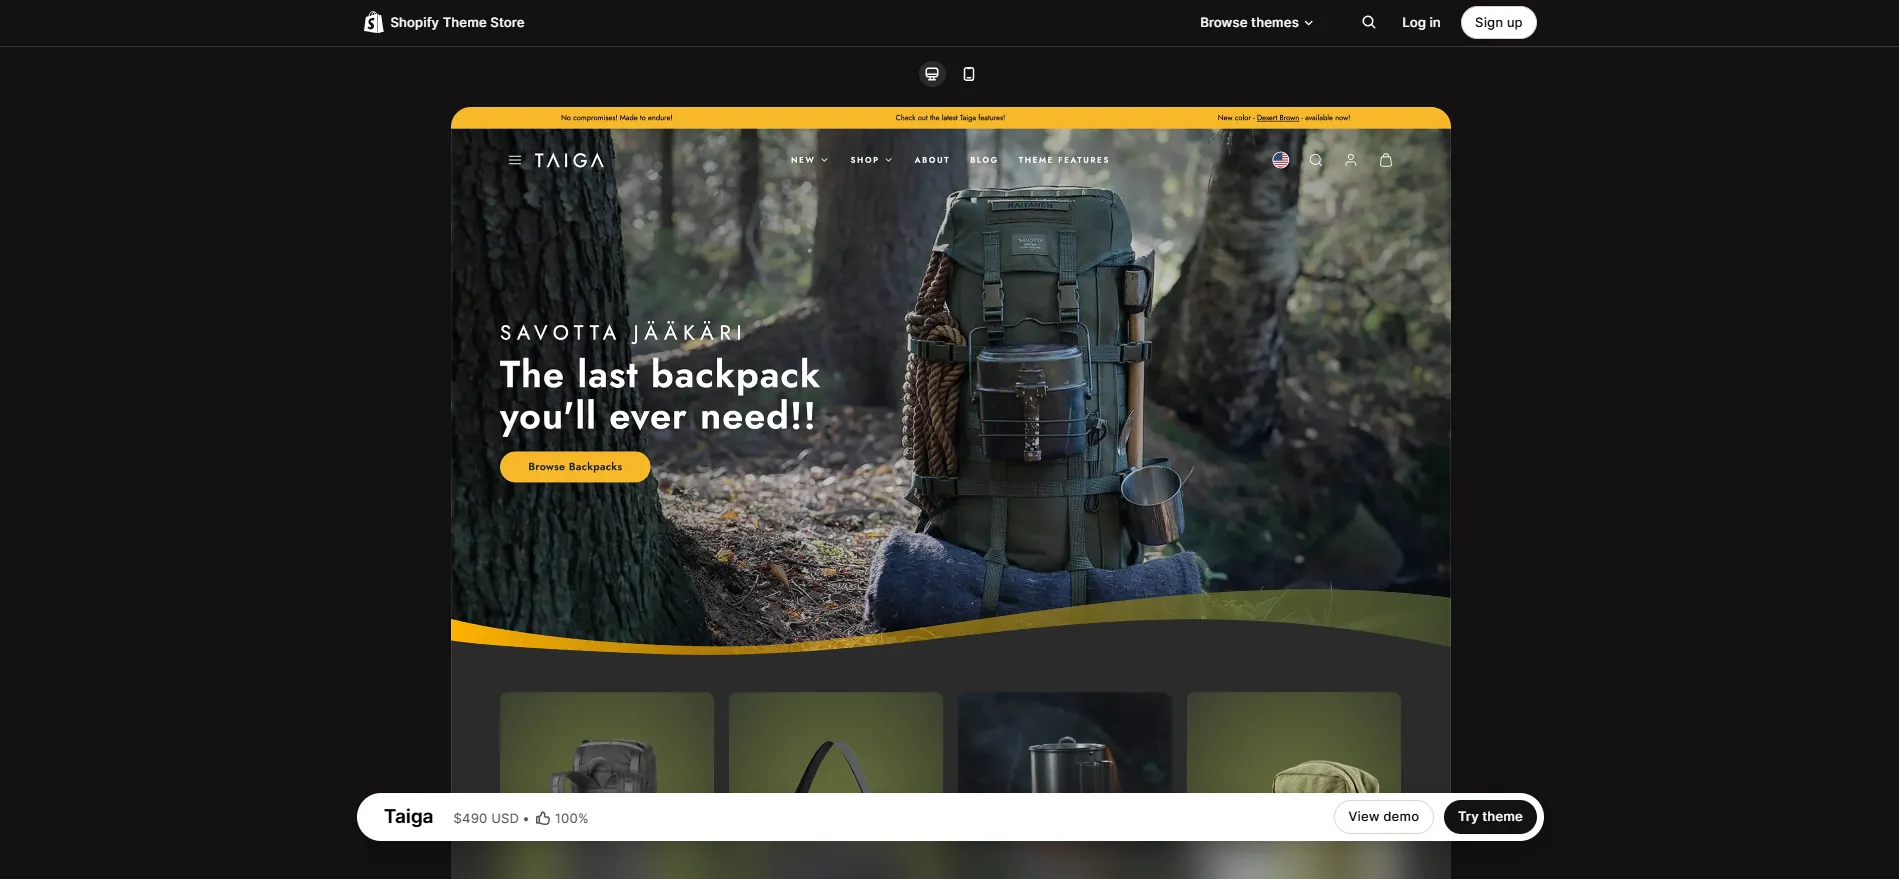Select the camping pot product thumbnail
Image resolution: width=1899 pixels, height=879 pixels.
pyautogui.click(x=1064, y=745)
